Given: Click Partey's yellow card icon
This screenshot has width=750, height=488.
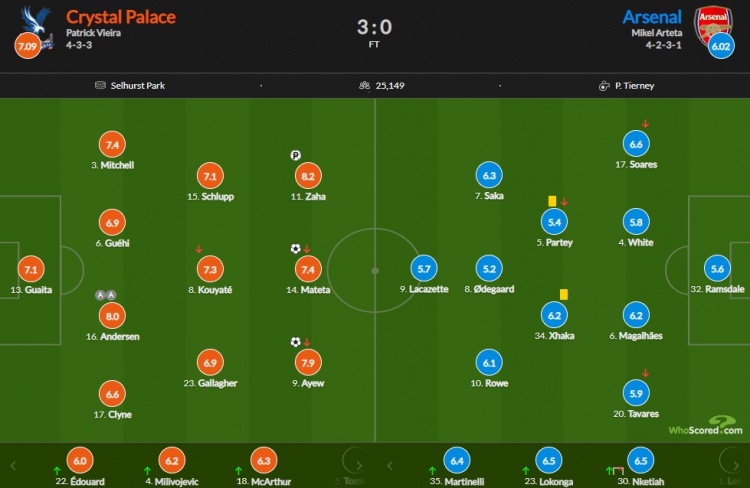Looking at the screenshot, I should point(552,201).
